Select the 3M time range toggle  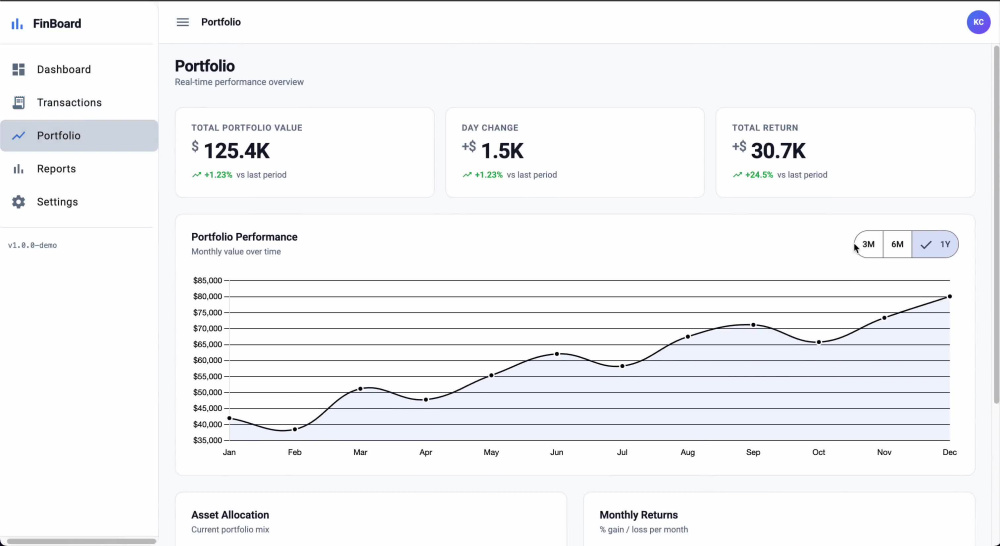click(869, 244)
